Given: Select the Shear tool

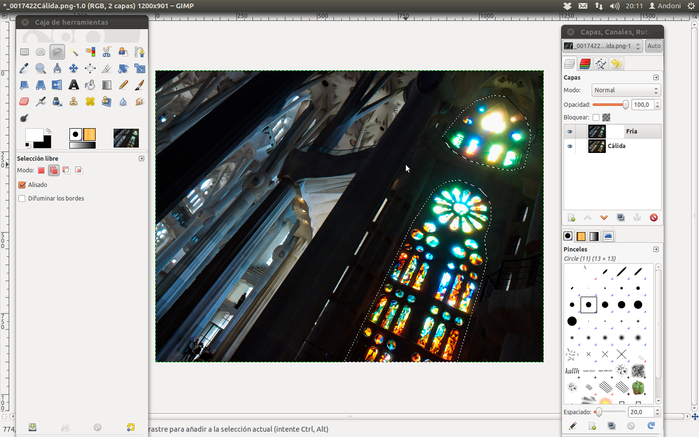Looking at the screenshot, I should click(24, 85).
